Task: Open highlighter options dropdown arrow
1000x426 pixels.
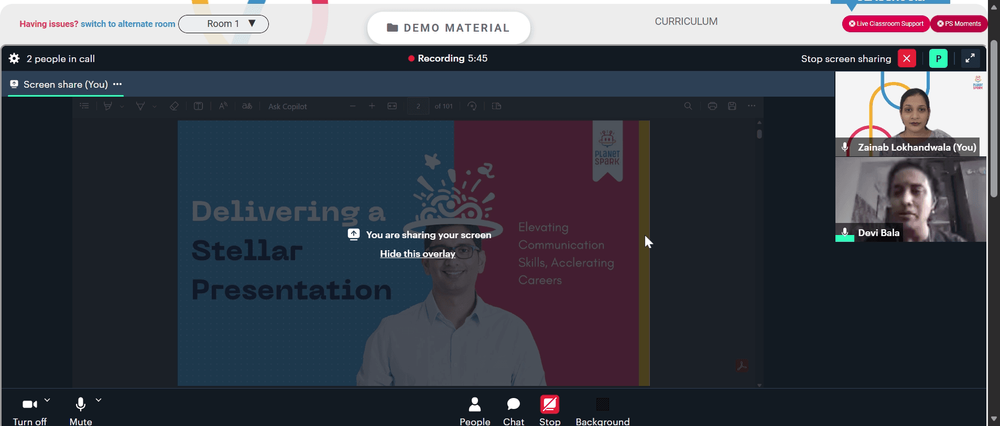Action: (x=121, y=106)
